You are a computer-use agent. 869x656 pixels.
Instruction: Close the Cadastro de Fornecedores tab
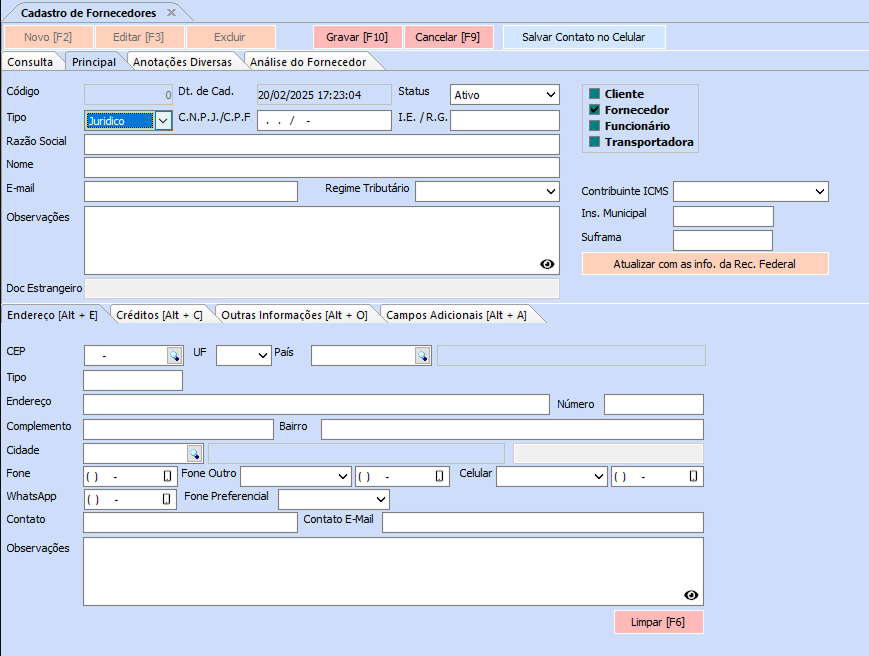click(x=172, y=12)
